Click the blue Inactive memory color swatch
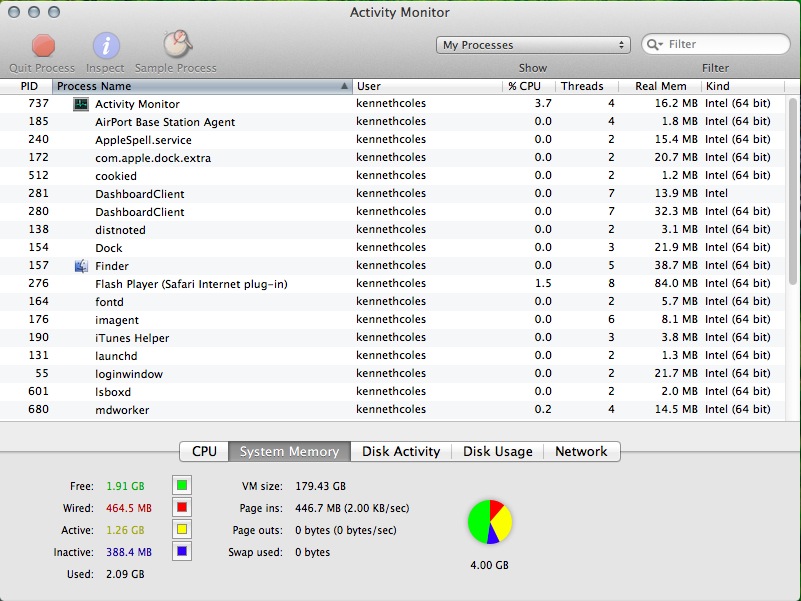The width and height of the screenshot is (801, 601). [x=182, y=551]
